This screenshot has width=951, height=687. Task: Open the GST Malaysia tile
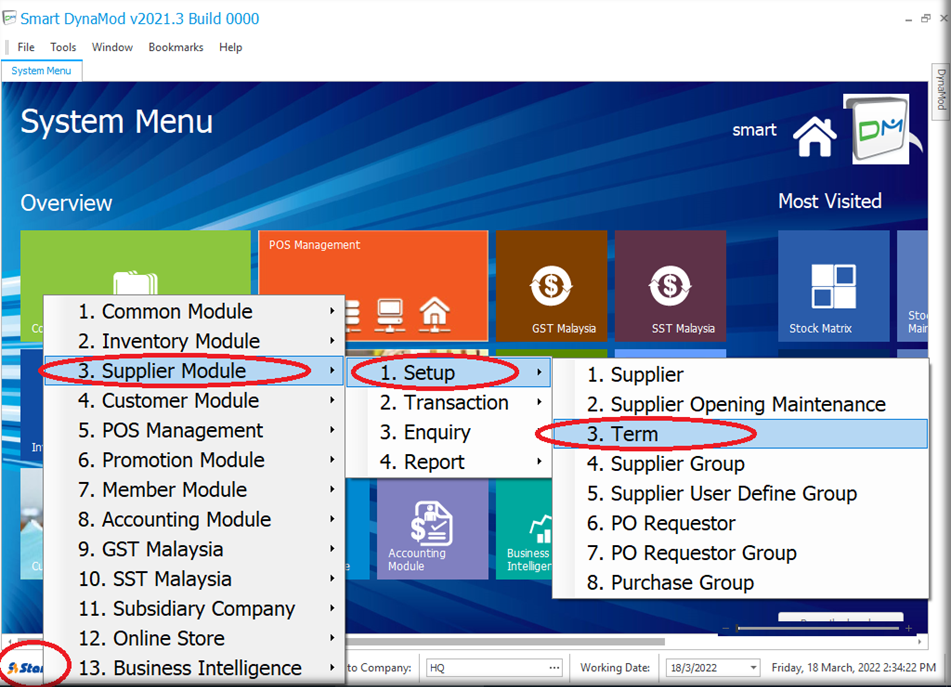(x=551, y=286)
